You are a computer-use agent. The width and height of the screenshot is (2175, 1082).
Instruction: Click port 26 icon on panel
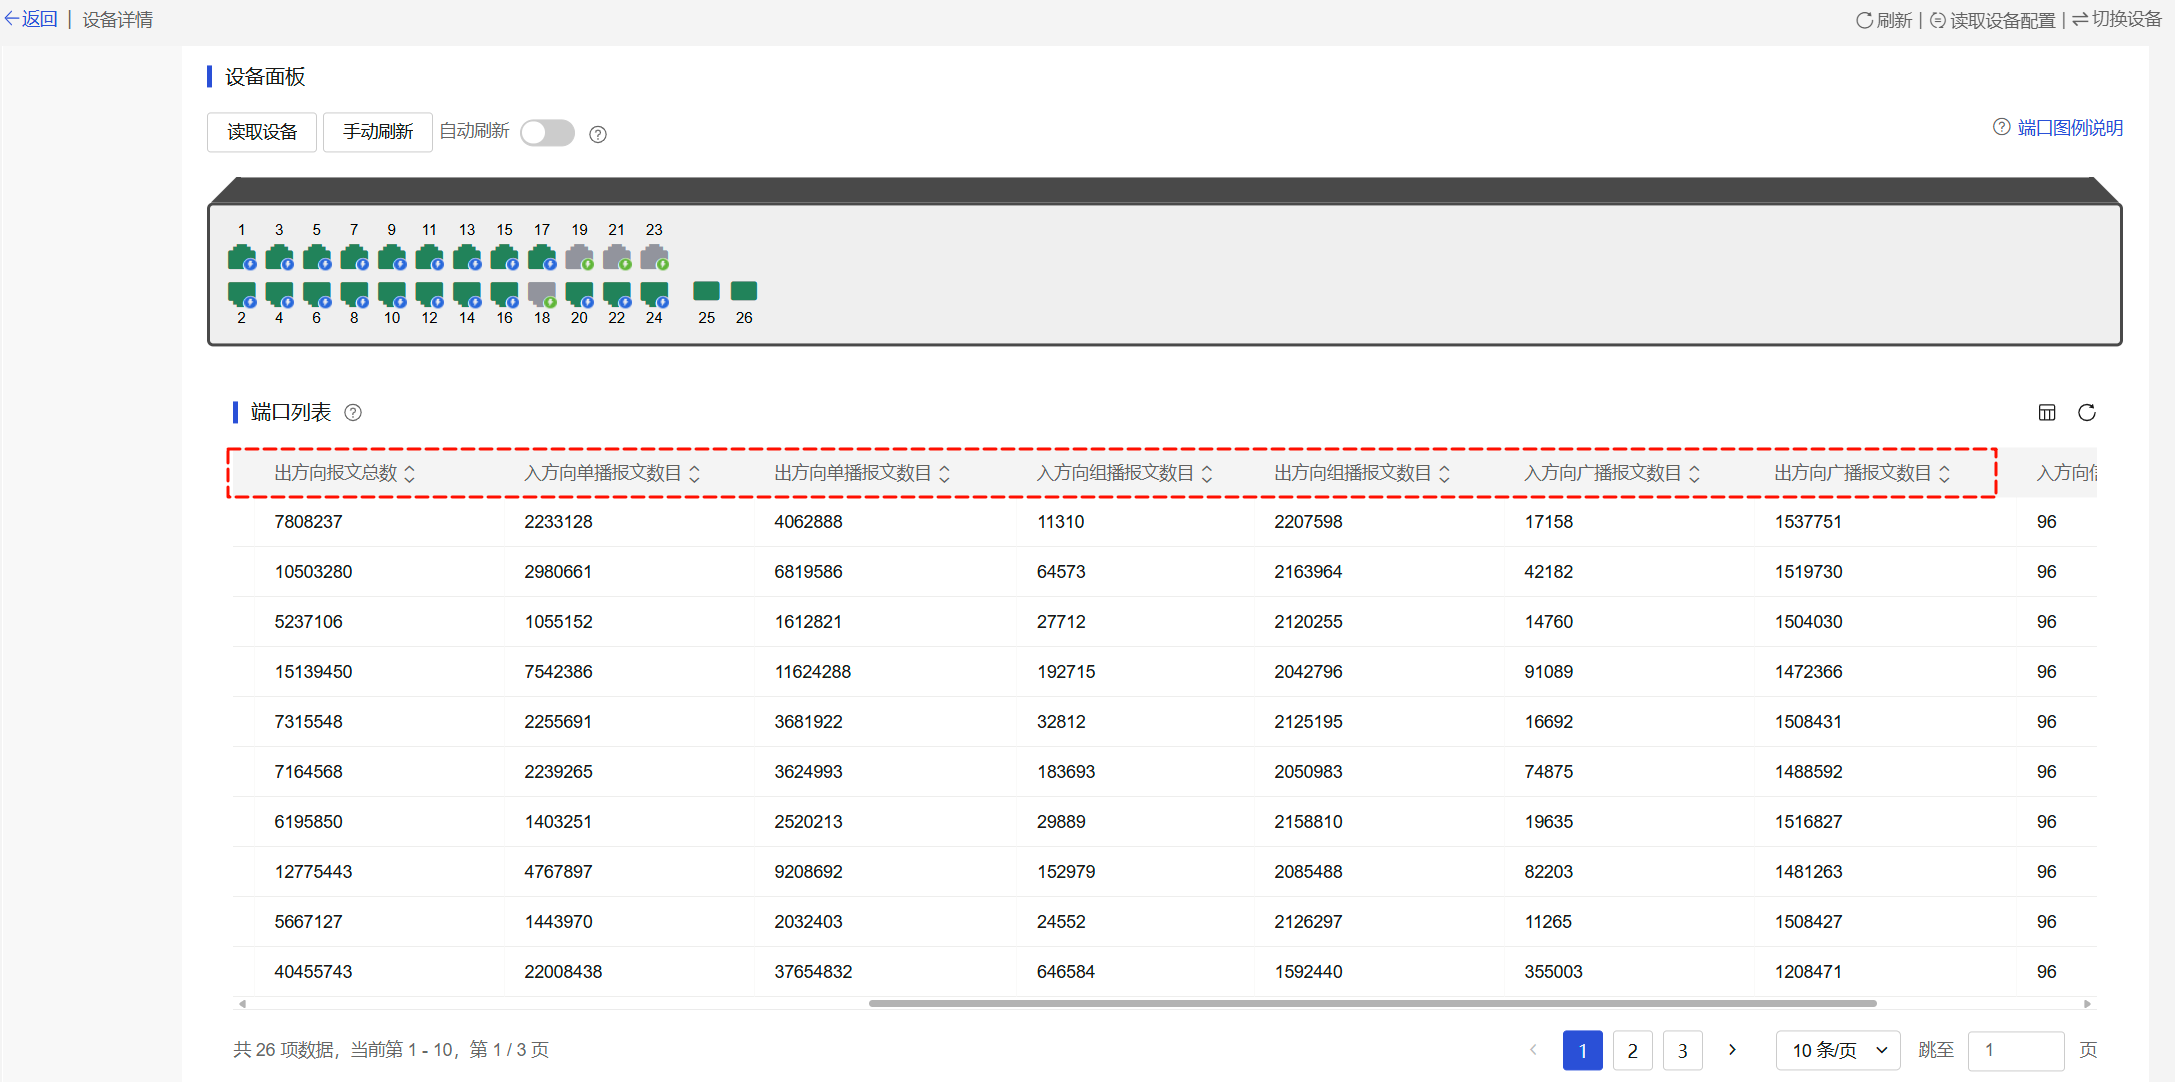pyautogui.click(x=744, y=291)
